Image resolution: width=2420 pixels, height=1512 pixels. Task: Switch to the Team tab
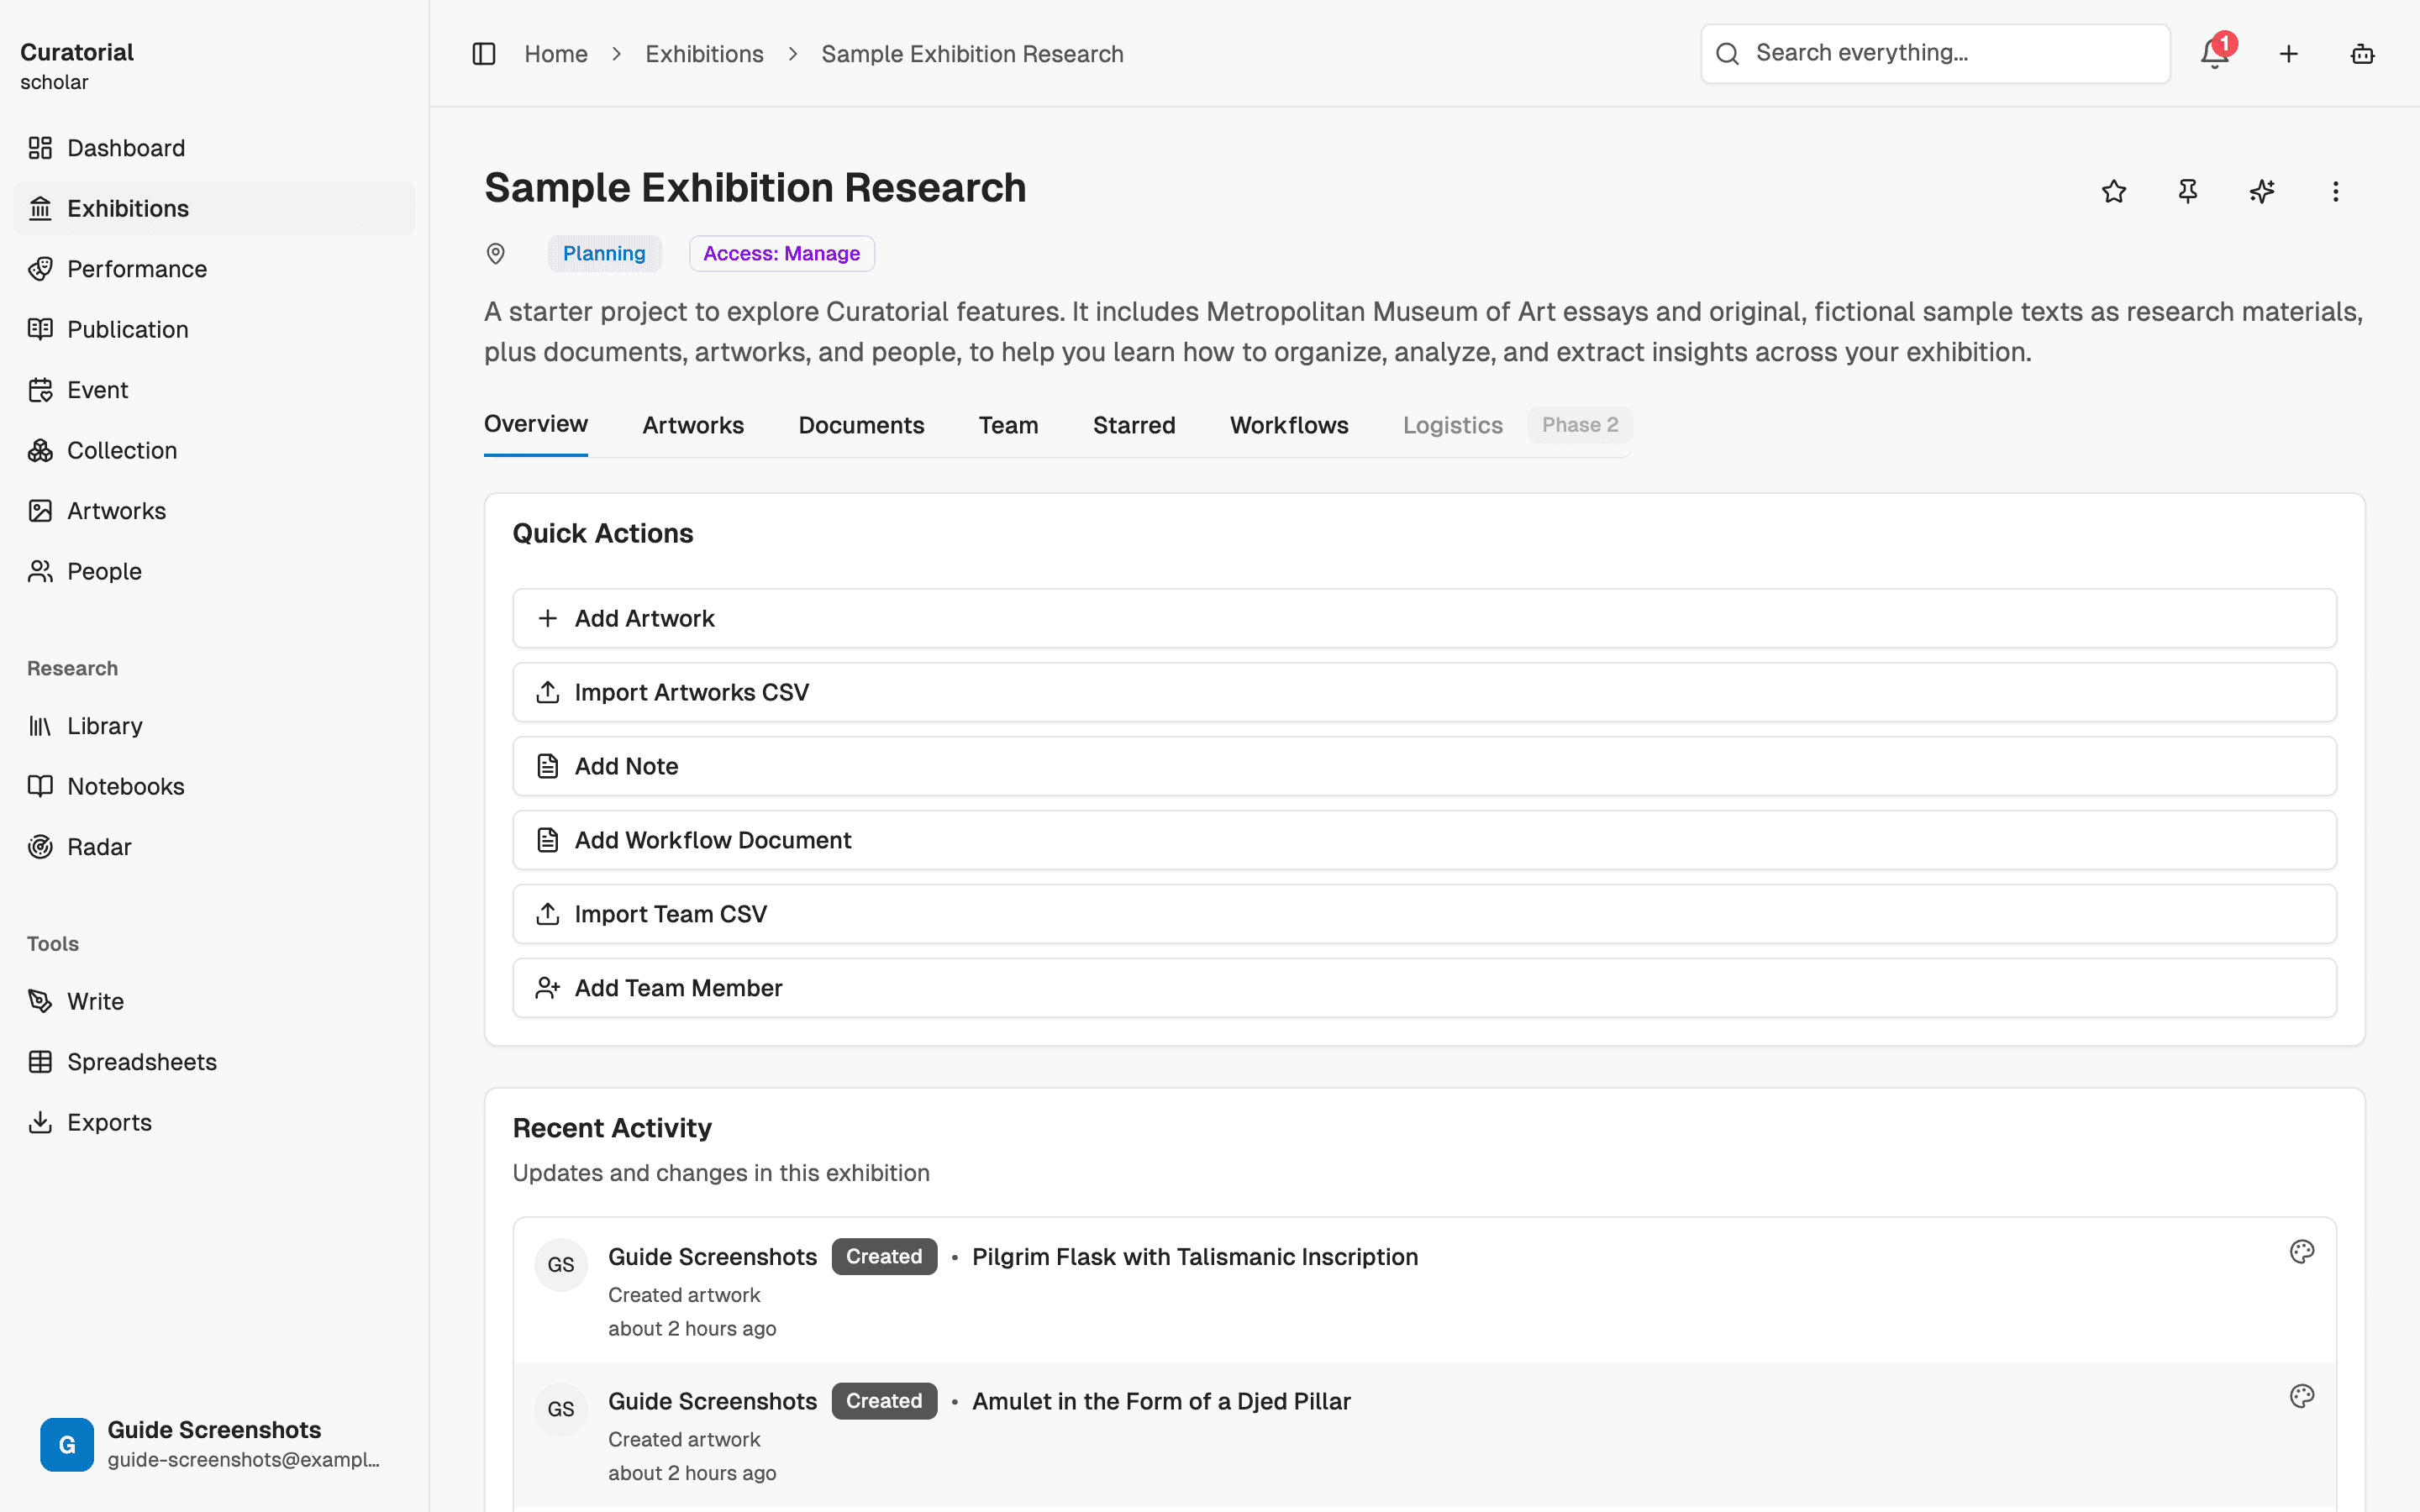[1008, 425]
